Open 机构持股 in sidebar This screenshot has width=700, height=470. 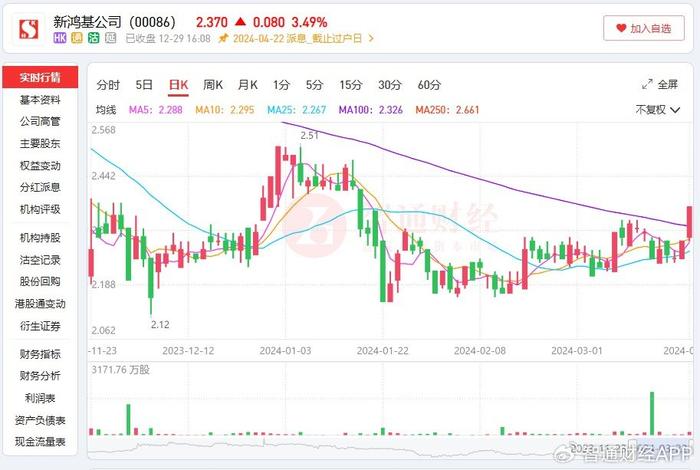pyautogui.click(x=40, y=238)
